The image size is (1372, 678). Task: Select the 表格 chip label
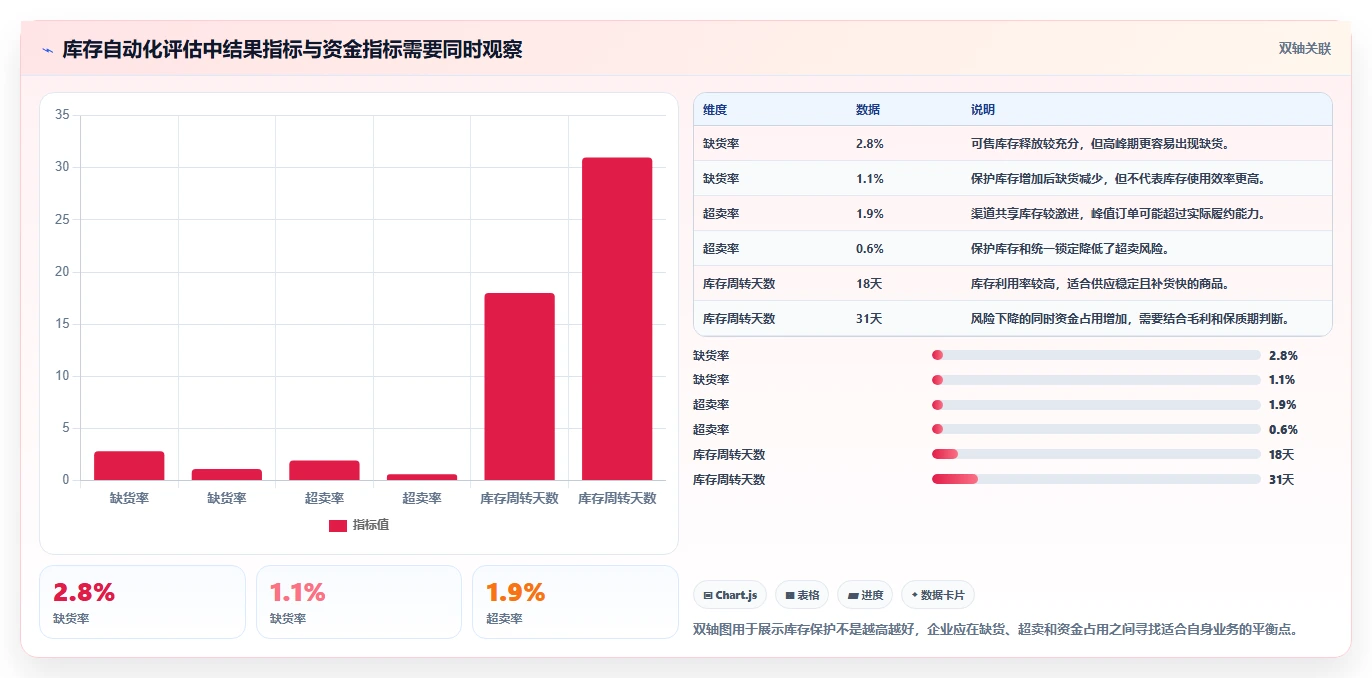[x=808, y=595]
